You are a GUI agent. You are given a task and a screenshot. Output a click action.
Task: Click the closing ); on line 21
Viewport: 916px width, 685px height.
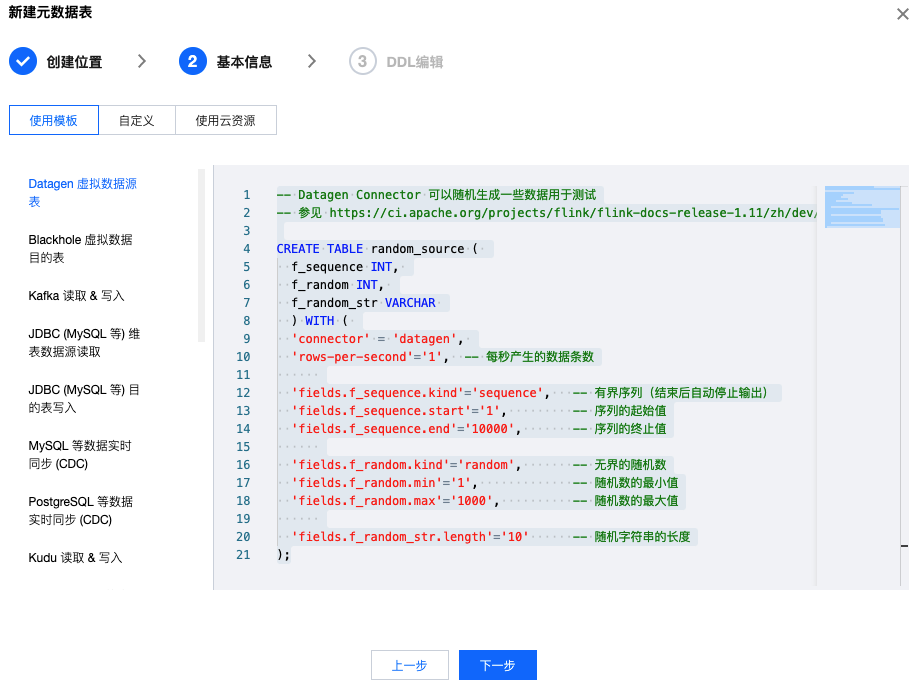283,555
